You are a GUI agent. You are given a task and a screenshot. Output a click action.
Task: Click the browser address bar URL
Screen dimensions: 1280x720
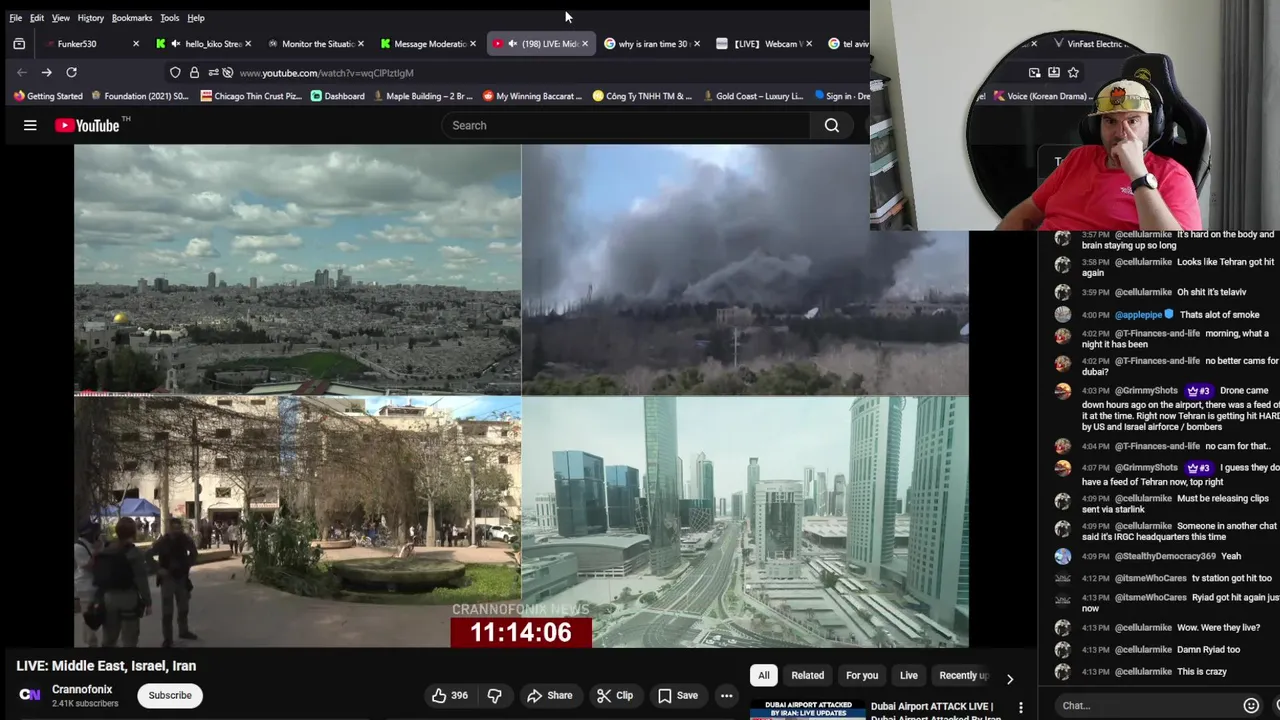326,73
